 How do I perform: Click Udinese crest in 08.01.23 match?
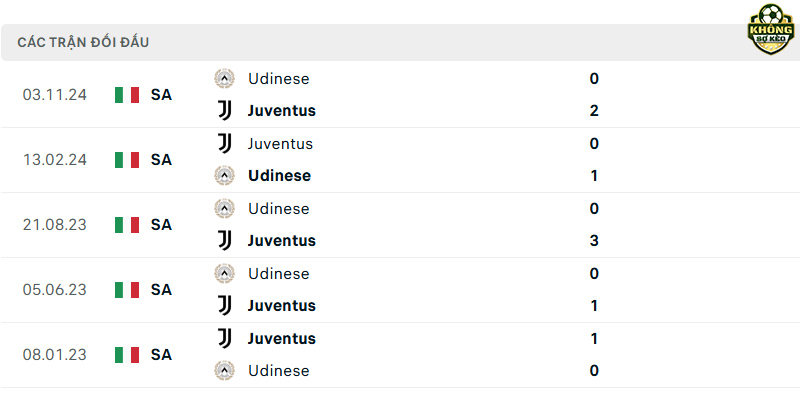224,370
